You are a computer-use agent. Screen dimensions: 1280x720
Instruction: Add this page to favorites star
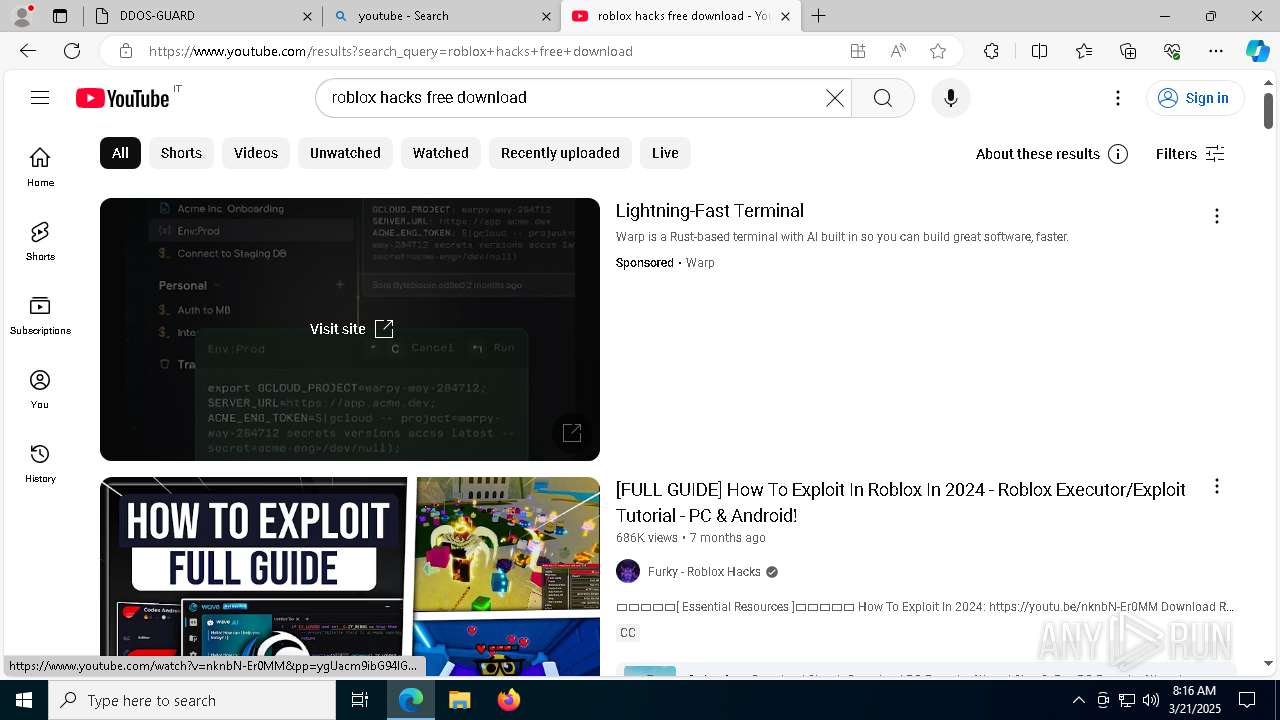pyautogui.click(x=937, y=51)
